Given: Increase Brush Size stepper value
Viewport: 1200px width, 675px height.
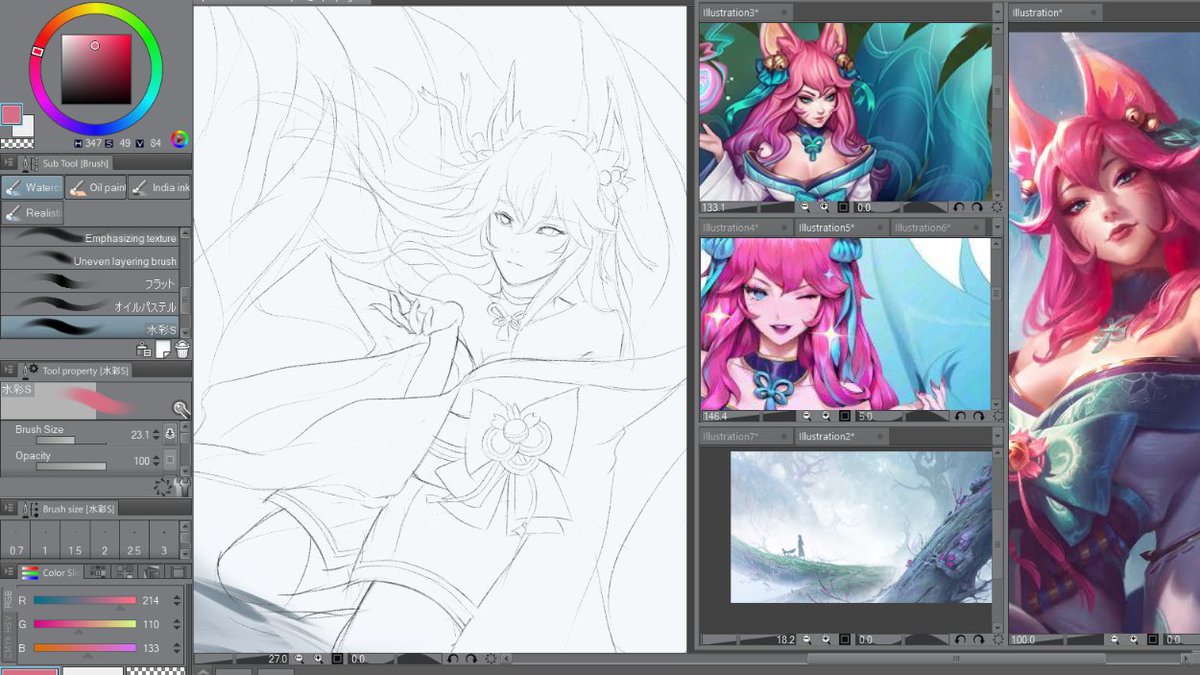Looking at the screenshot, I should 155,432.
